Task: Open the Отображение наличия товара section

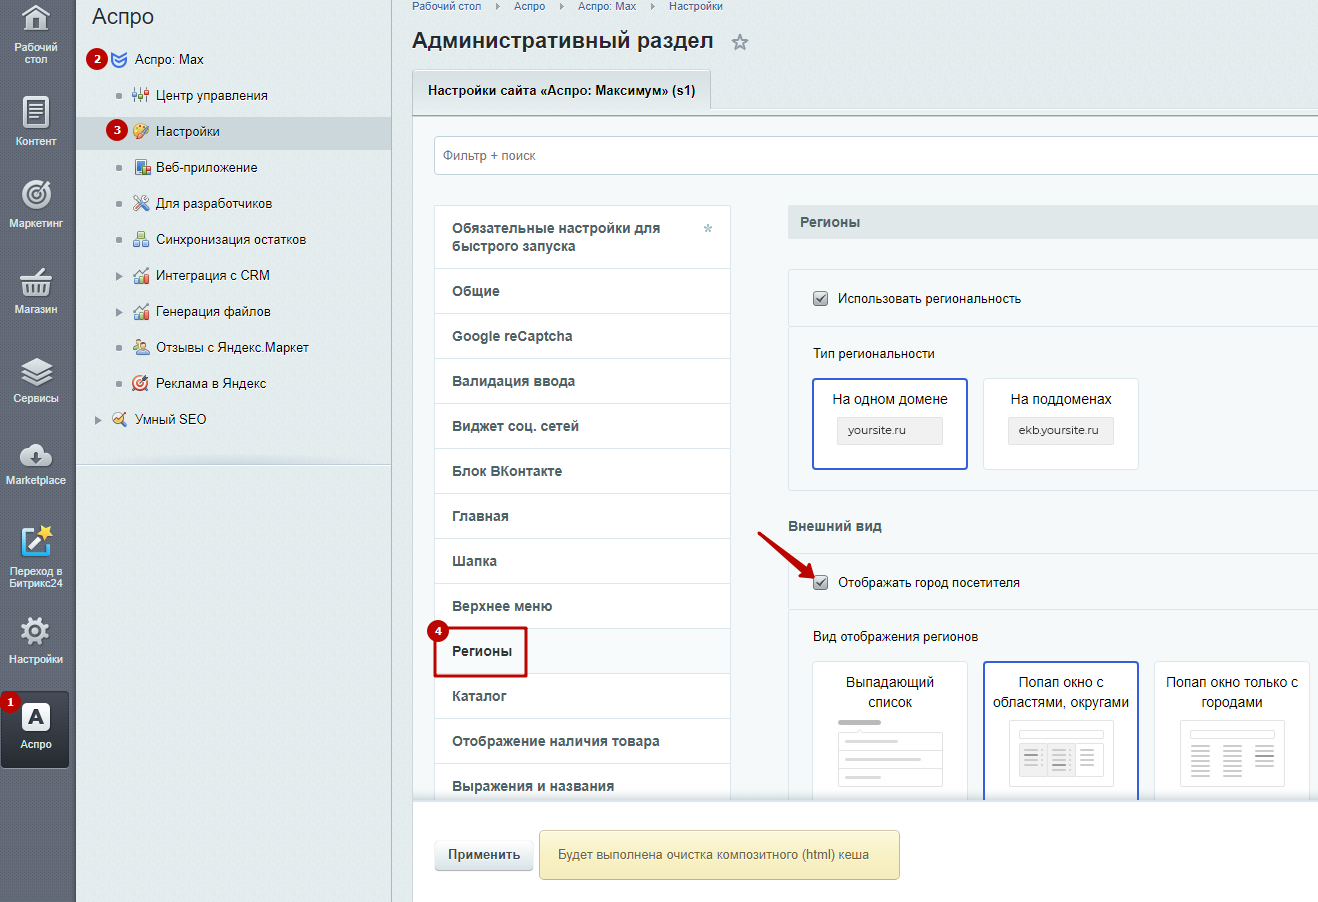Action: 582,741
